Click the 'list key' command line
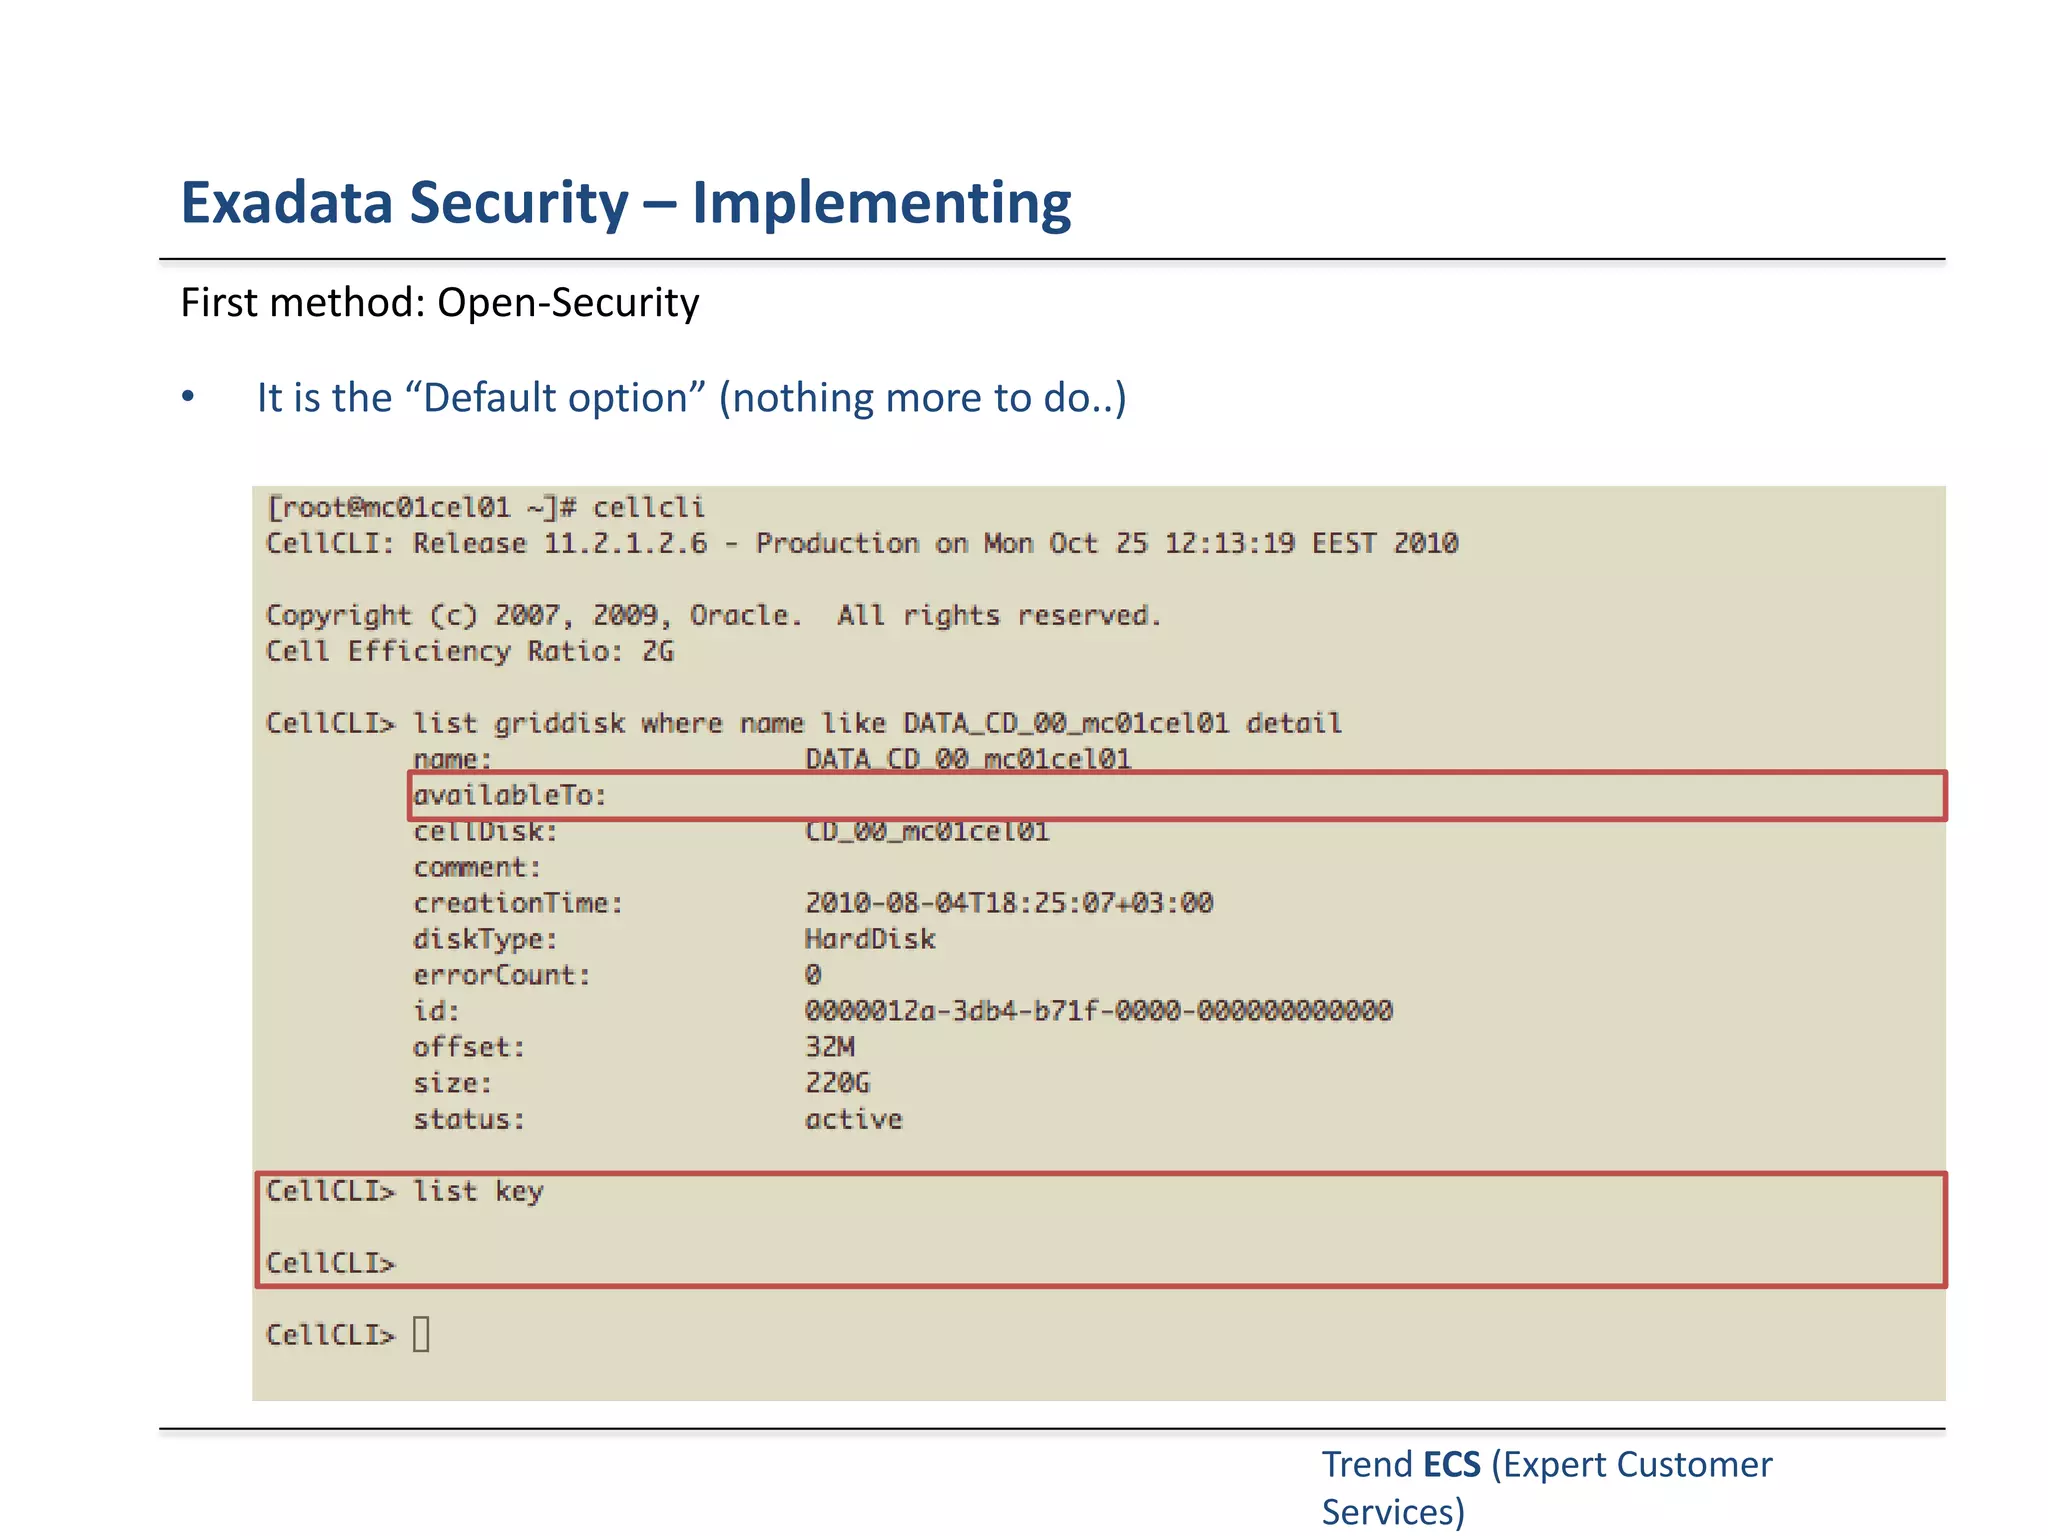 tap(478, 1191)
